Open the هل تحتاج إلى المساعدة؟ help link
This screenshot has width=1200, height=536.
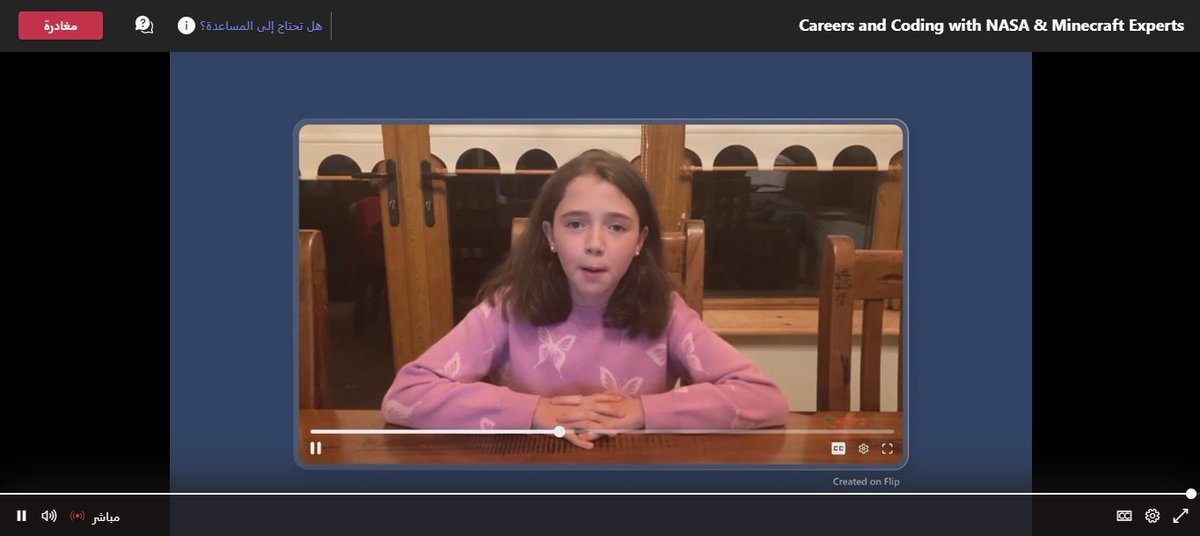click(261, 26)
